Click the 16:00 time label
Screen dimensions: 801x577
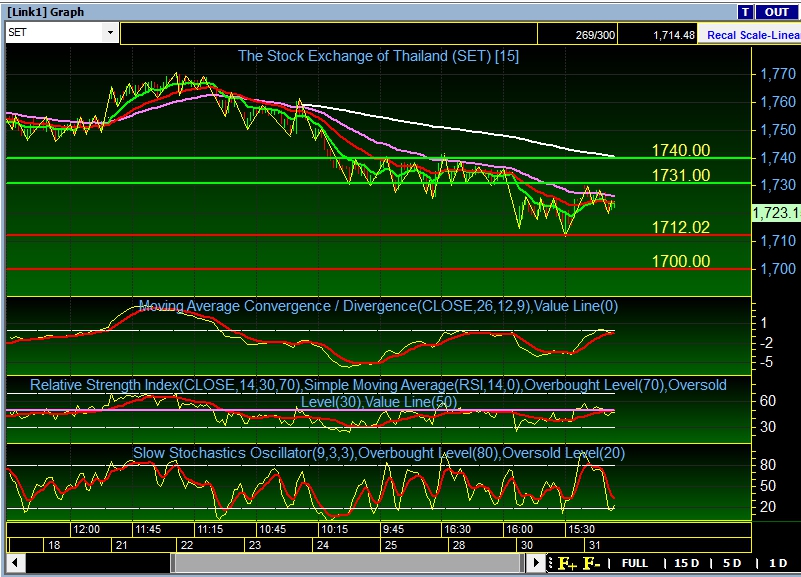(x=519, y=530)
